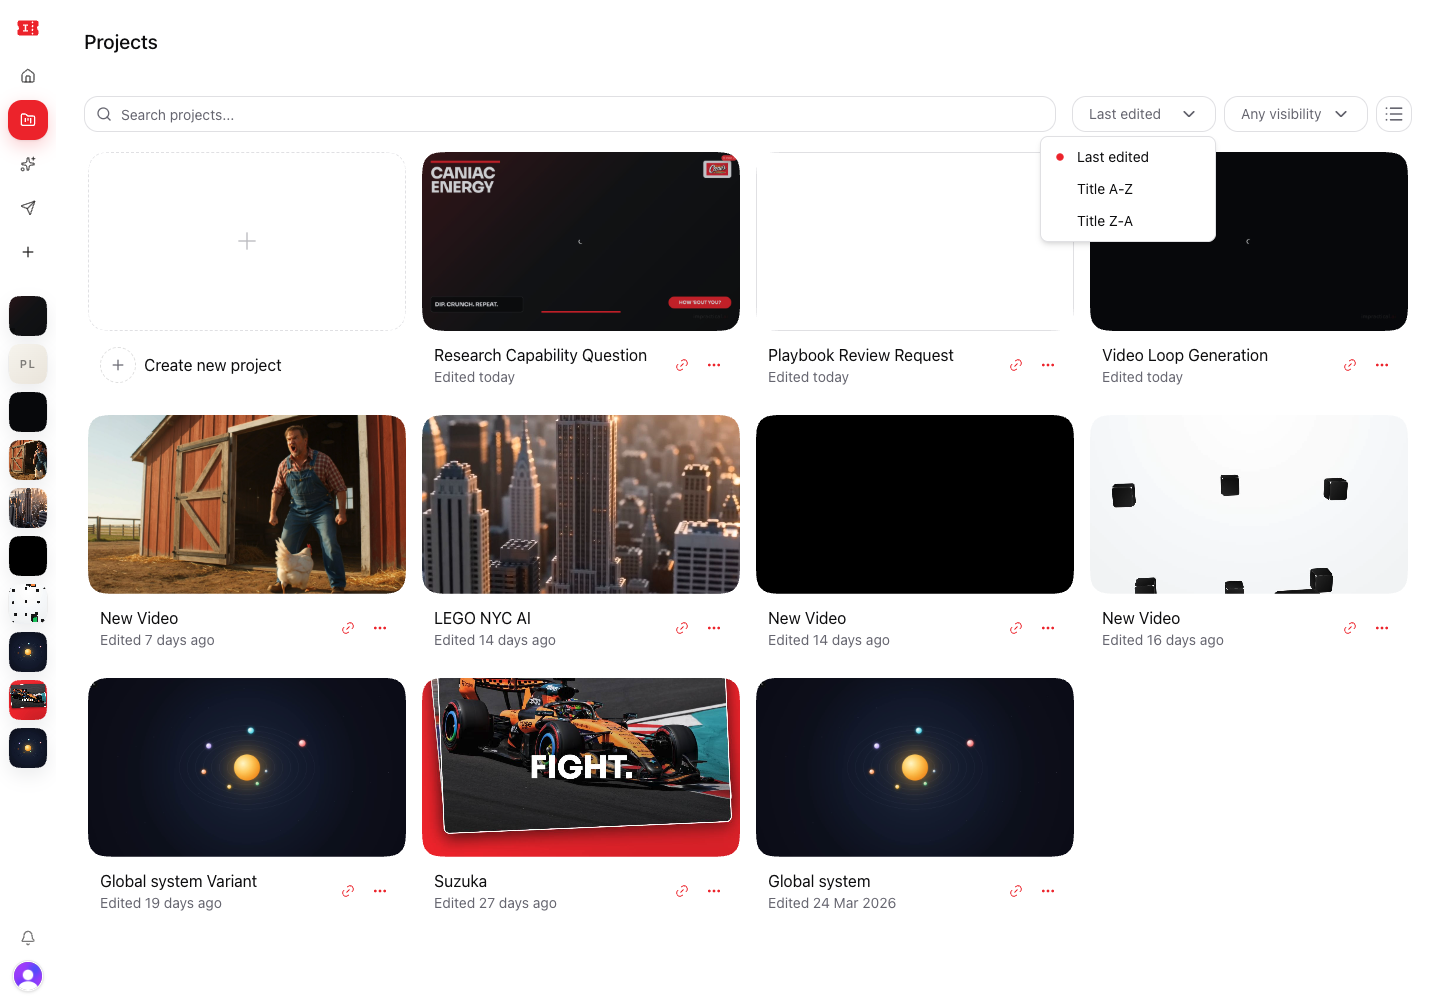The image size is (1440, 1000).
Task: Open more options for Research Capability Question
Action: click(x=714, y=365)
